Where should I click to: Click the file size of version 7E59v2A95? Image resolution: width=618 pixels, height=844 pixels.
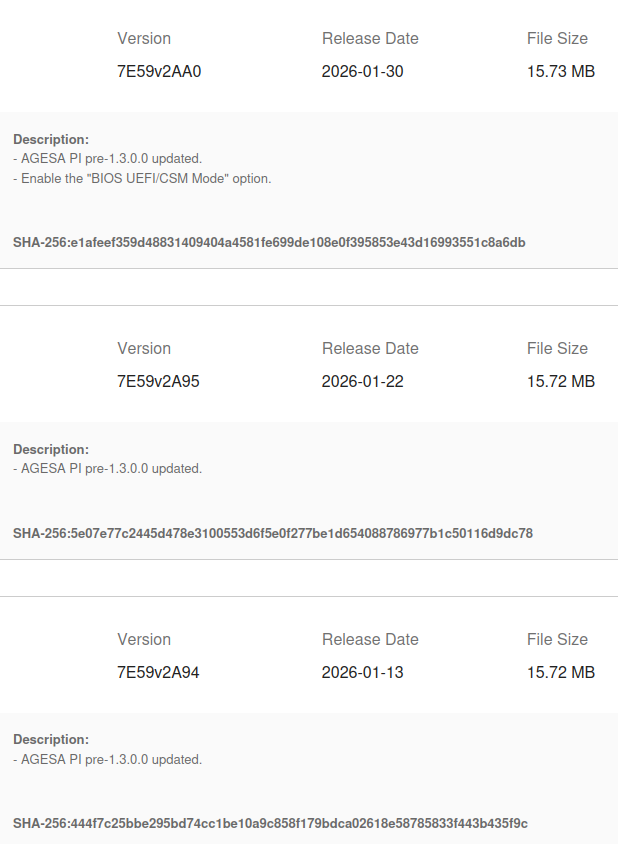tap(560, 381)
